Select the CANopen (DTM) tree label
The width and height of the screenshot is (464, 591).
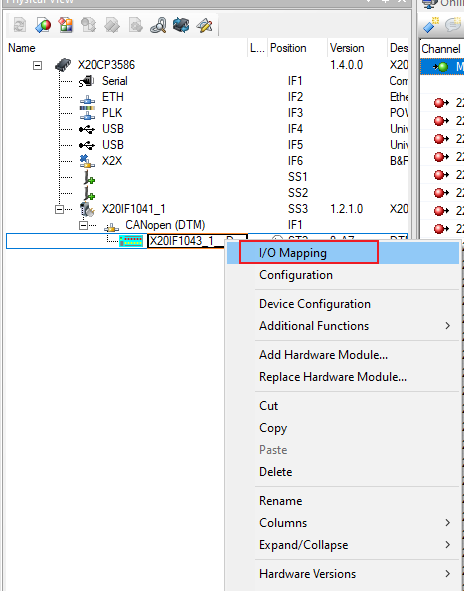pos(165,225)
